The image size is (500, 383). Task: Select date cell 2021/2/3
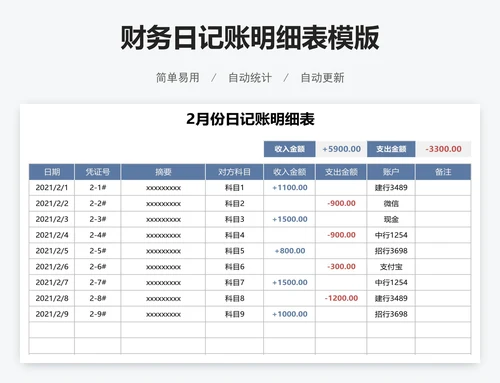coord(52,219)
